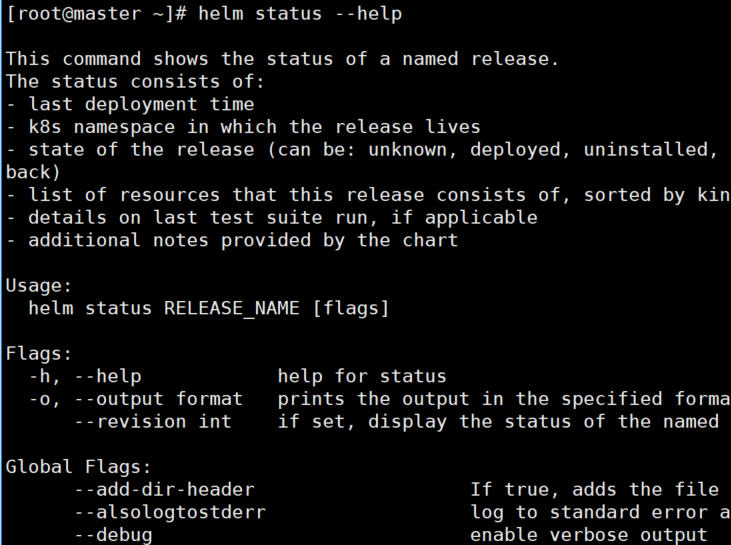Click the '-o, --output format' flag
The height and width of the screenshot is (545, 731).
(x=136, y=399)
